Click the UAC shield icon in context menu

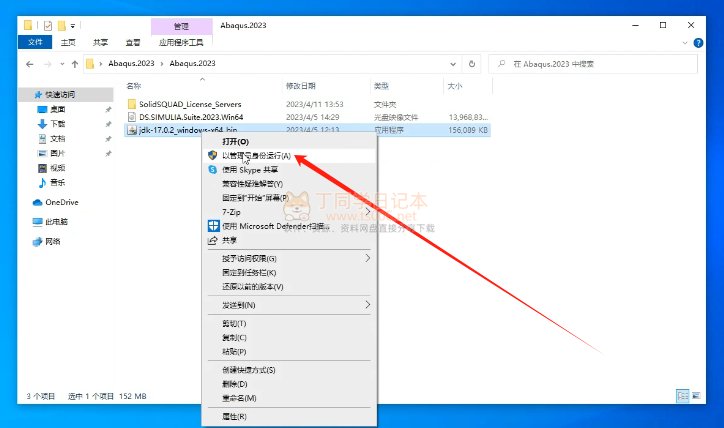(x=212, y=156)
